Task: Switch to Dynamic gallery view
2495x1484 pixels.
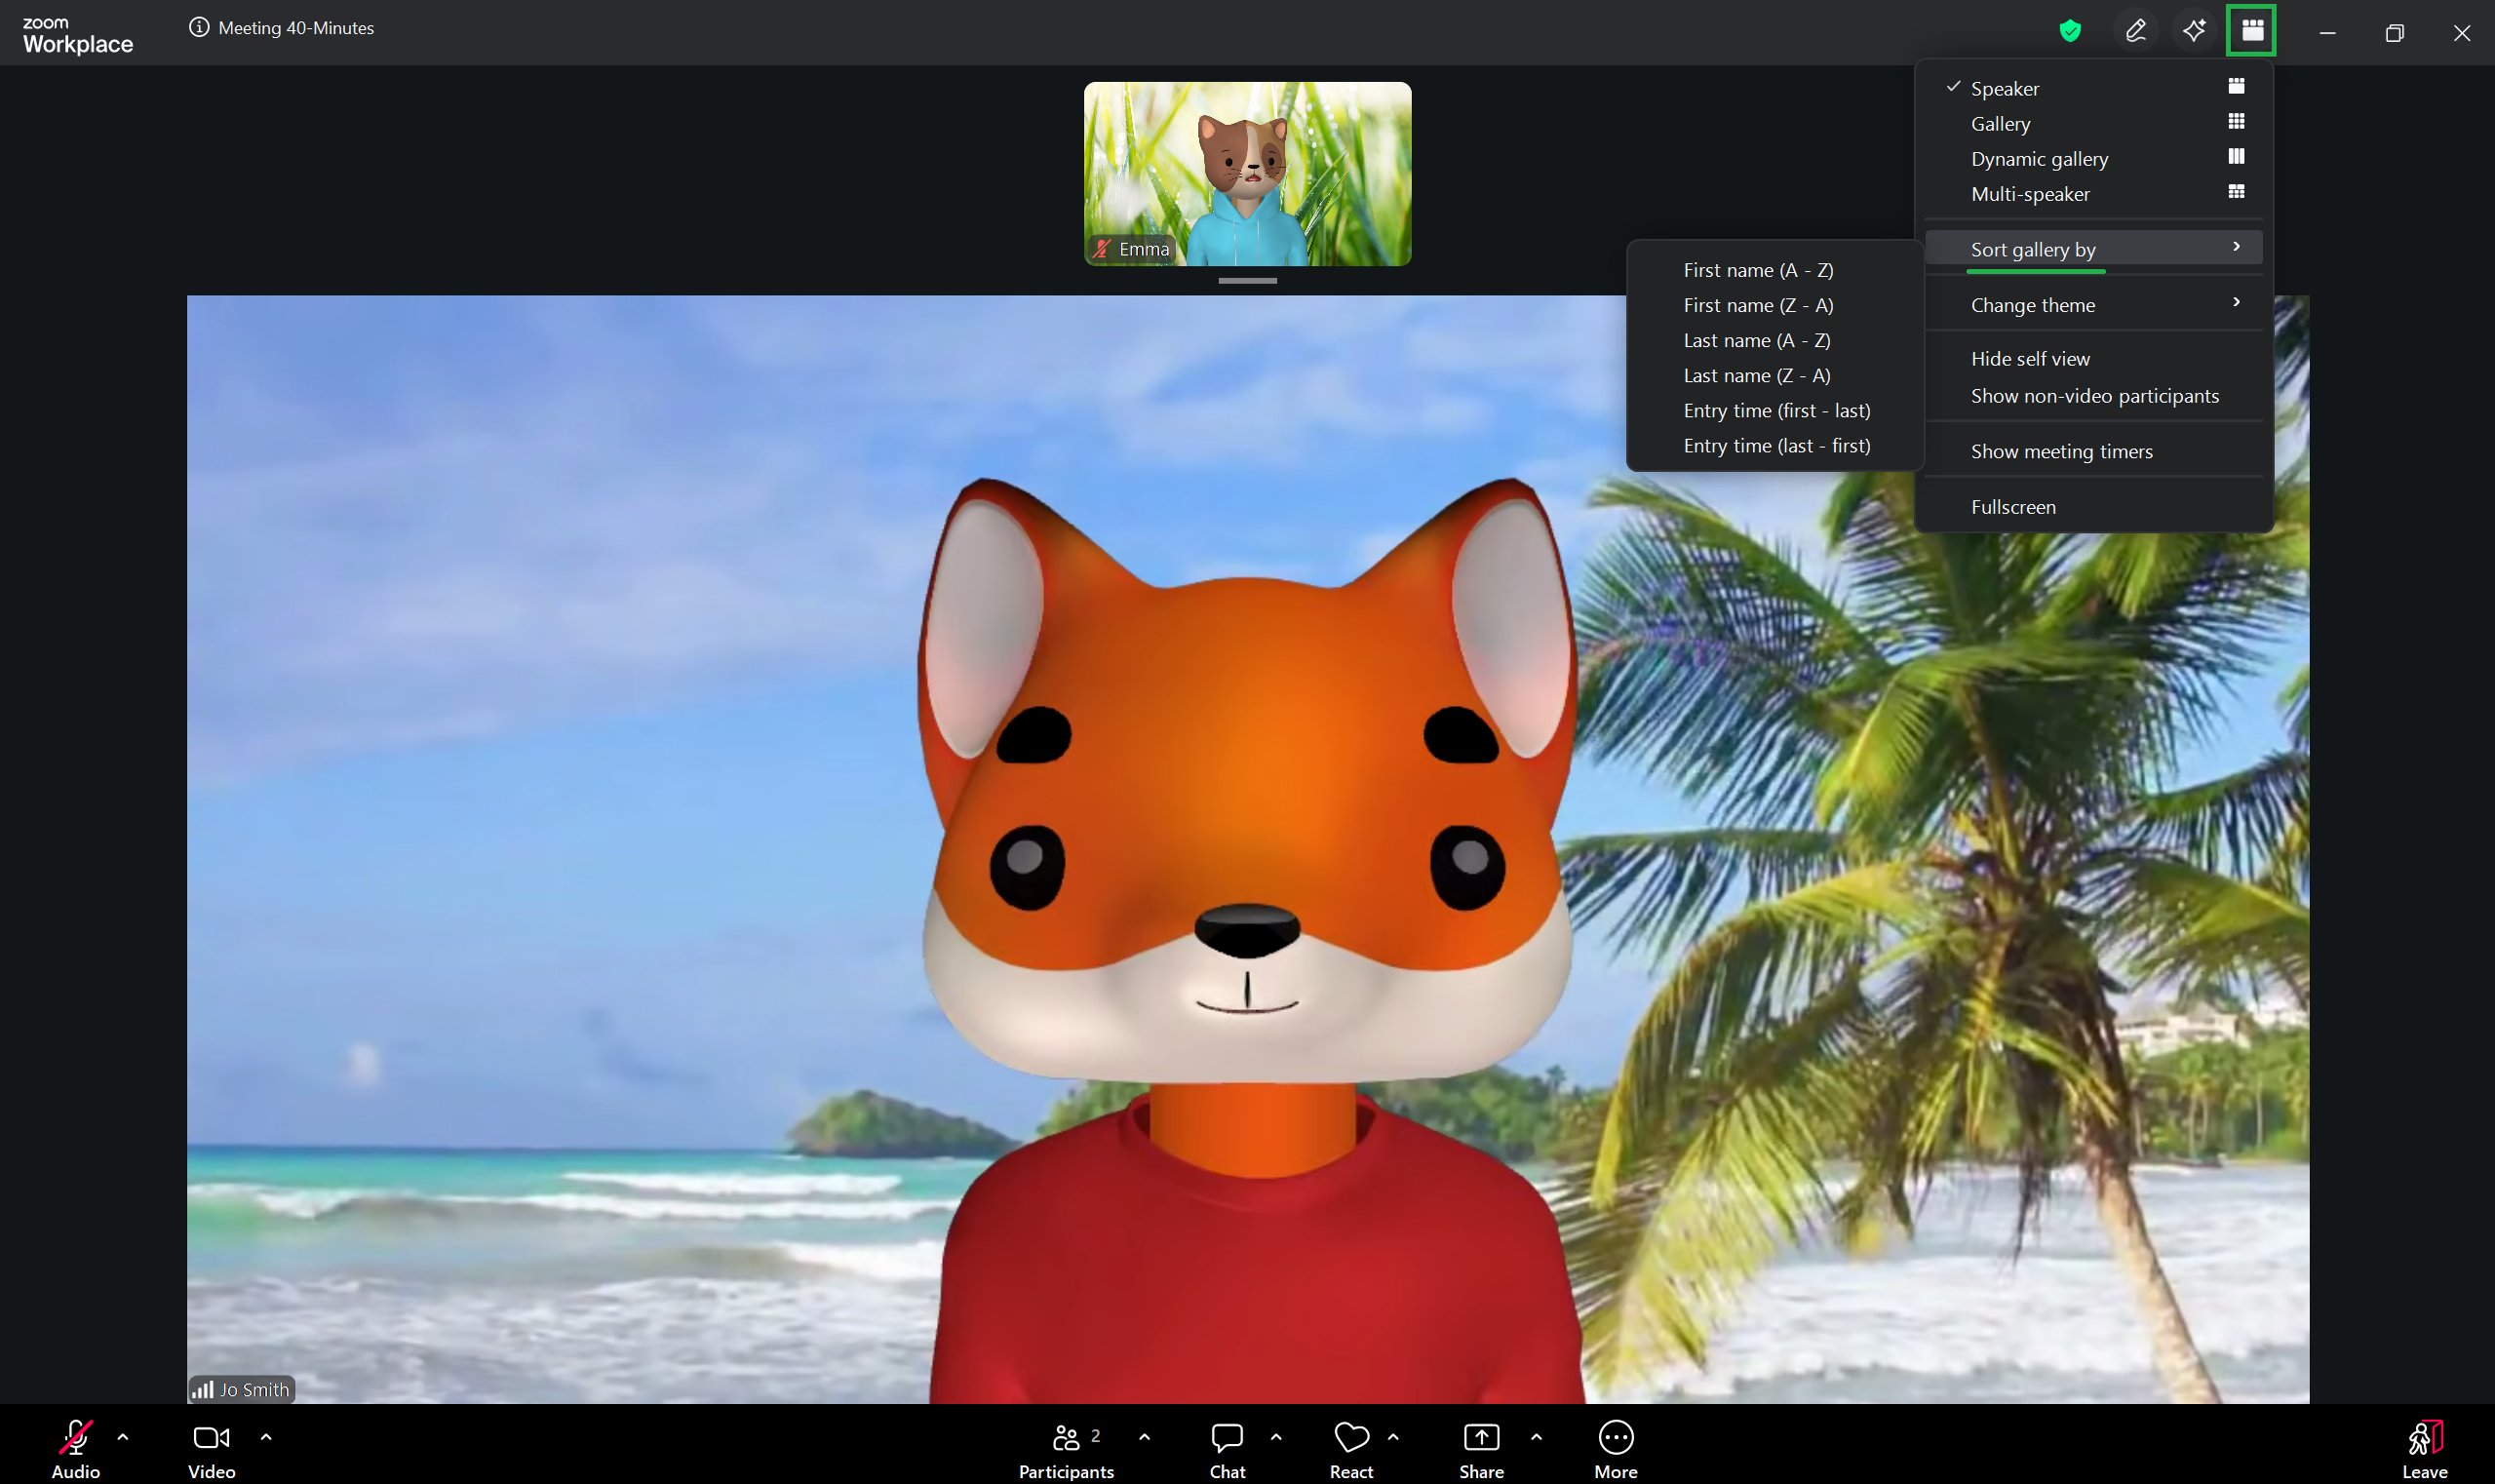Action: click(2093, 158)
